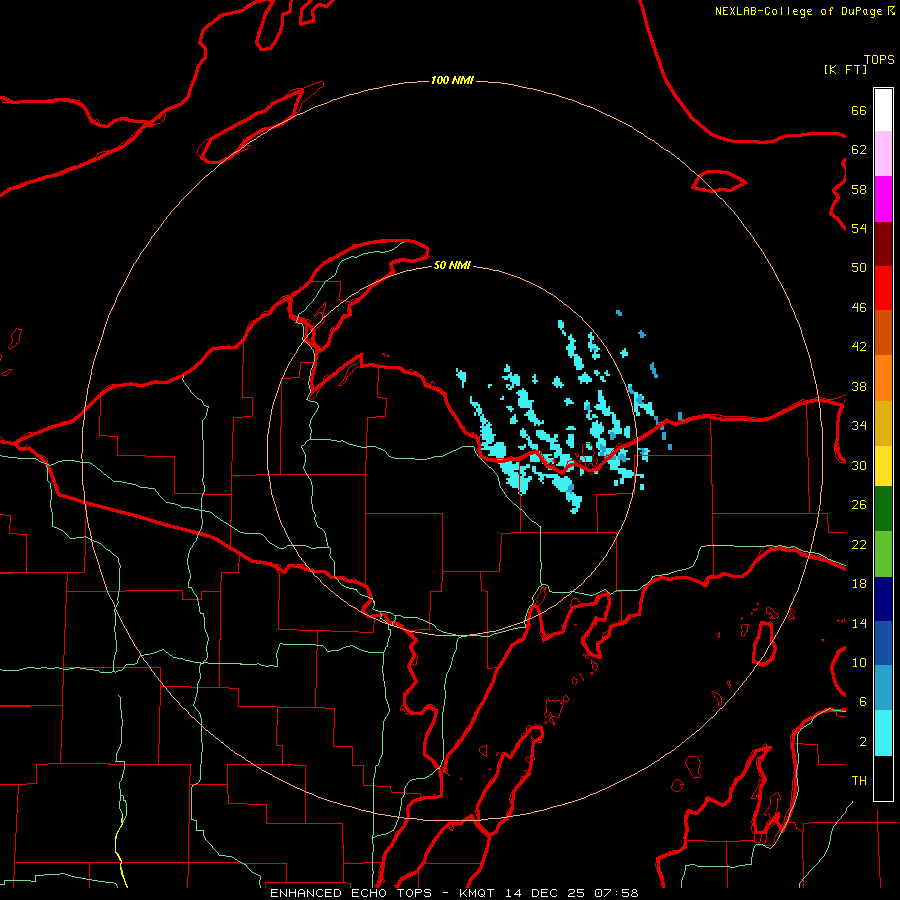The height and width of the screenshot is (900, 900).
Task: Click the '54' legend value
Action: 859,228
